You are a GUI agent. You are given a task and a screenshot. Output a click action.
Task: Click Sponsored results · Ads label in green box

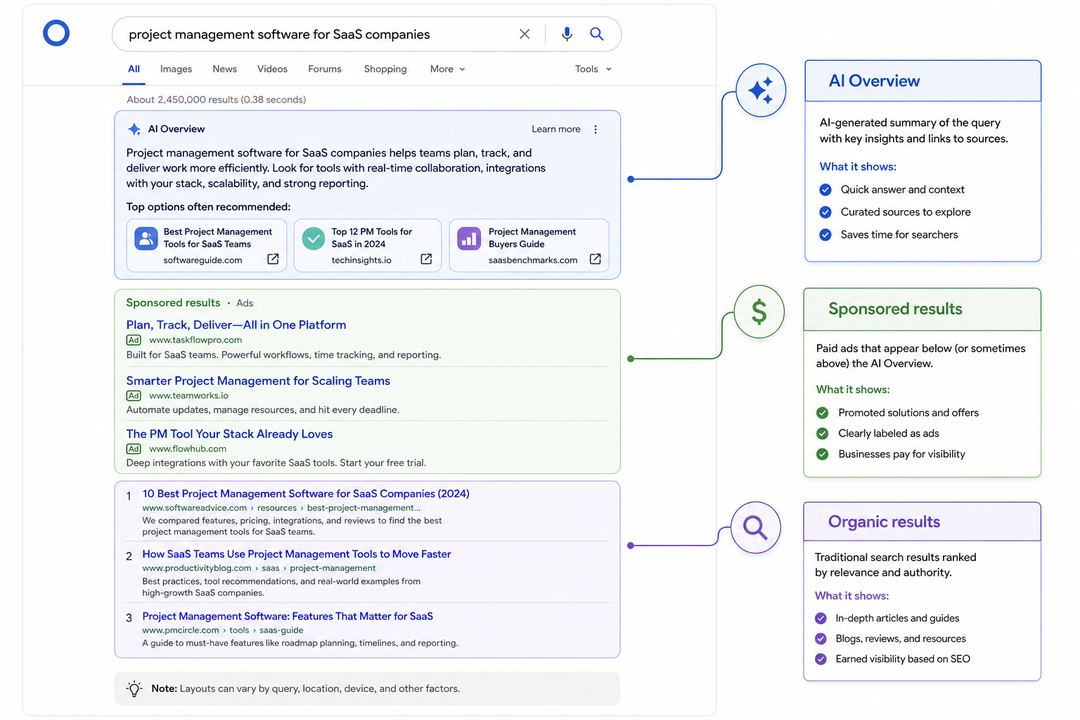point(189,302)
